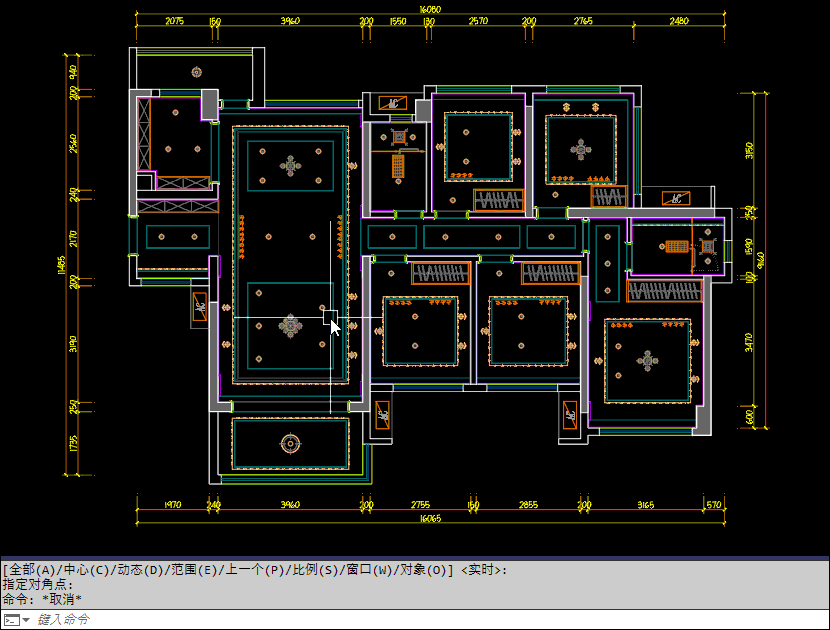Image resolution: width=830 pixels, height=630 pixels.
Task: Open the recent commands dropdown arrow
Action: pos(26,620)
